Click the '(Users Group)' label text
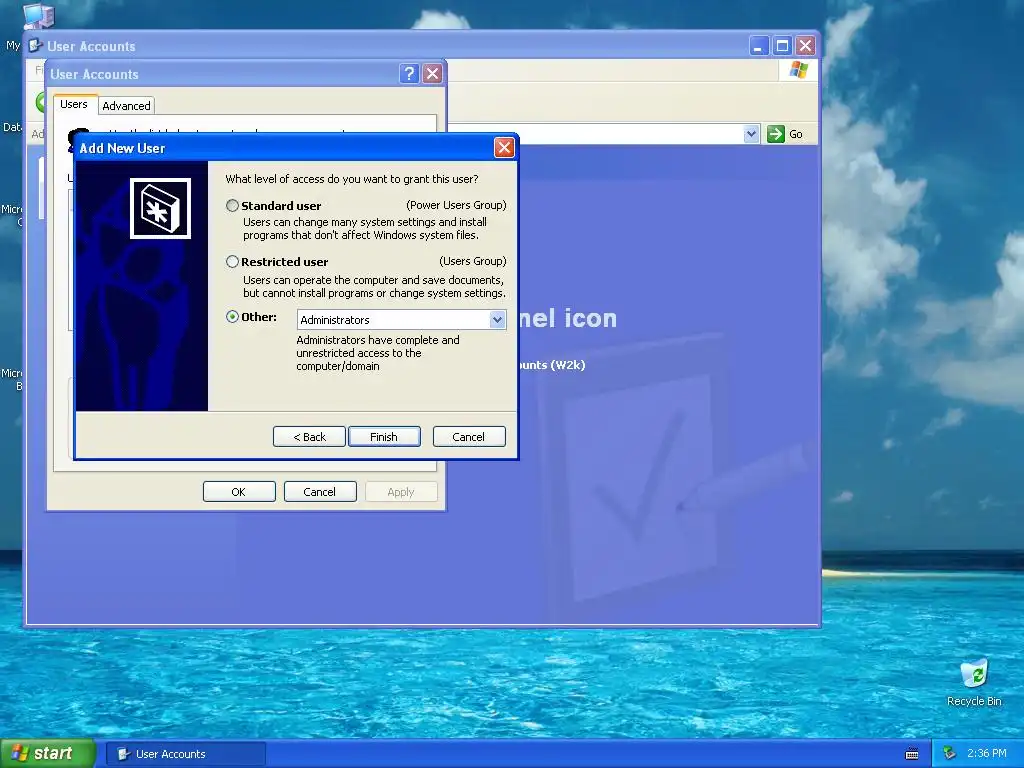The width and height of the screenshot is (1024, 768). pos(473,261)
